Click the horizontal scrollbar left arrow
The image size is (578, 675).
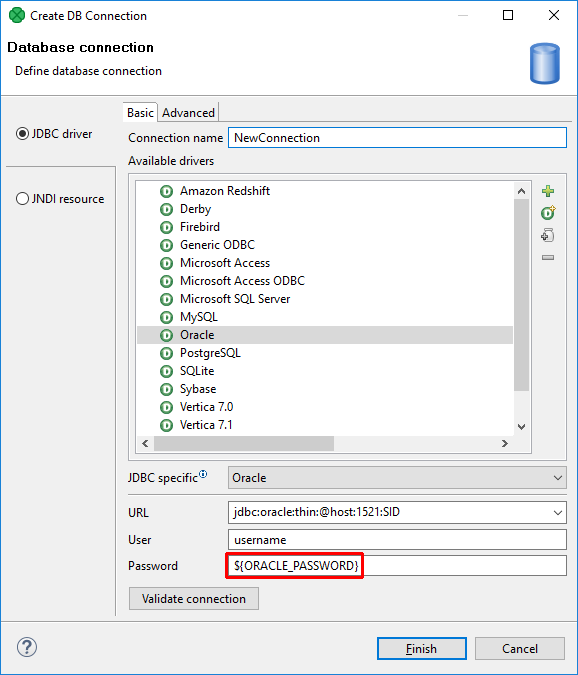(x=145, y=443)
